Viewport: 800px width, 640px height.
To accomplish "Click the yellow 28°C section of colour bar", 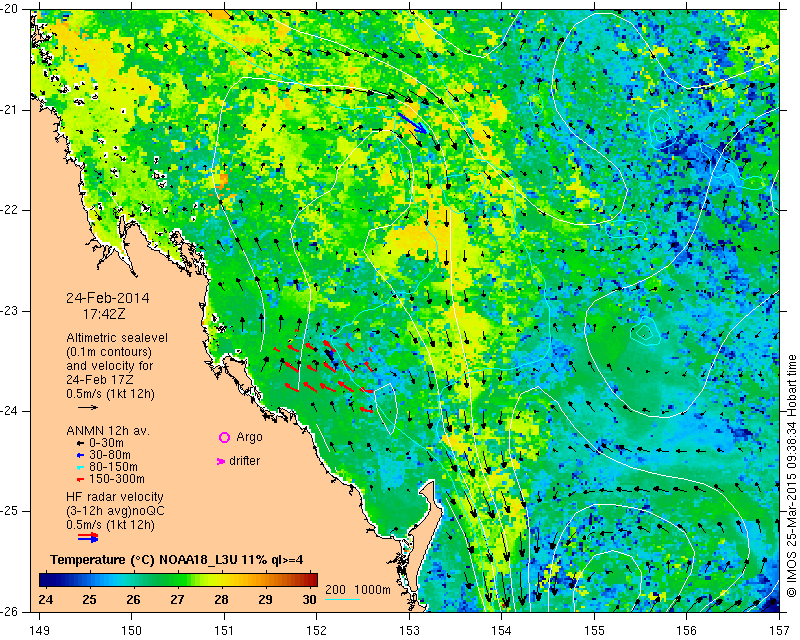I will coord(221,579).
